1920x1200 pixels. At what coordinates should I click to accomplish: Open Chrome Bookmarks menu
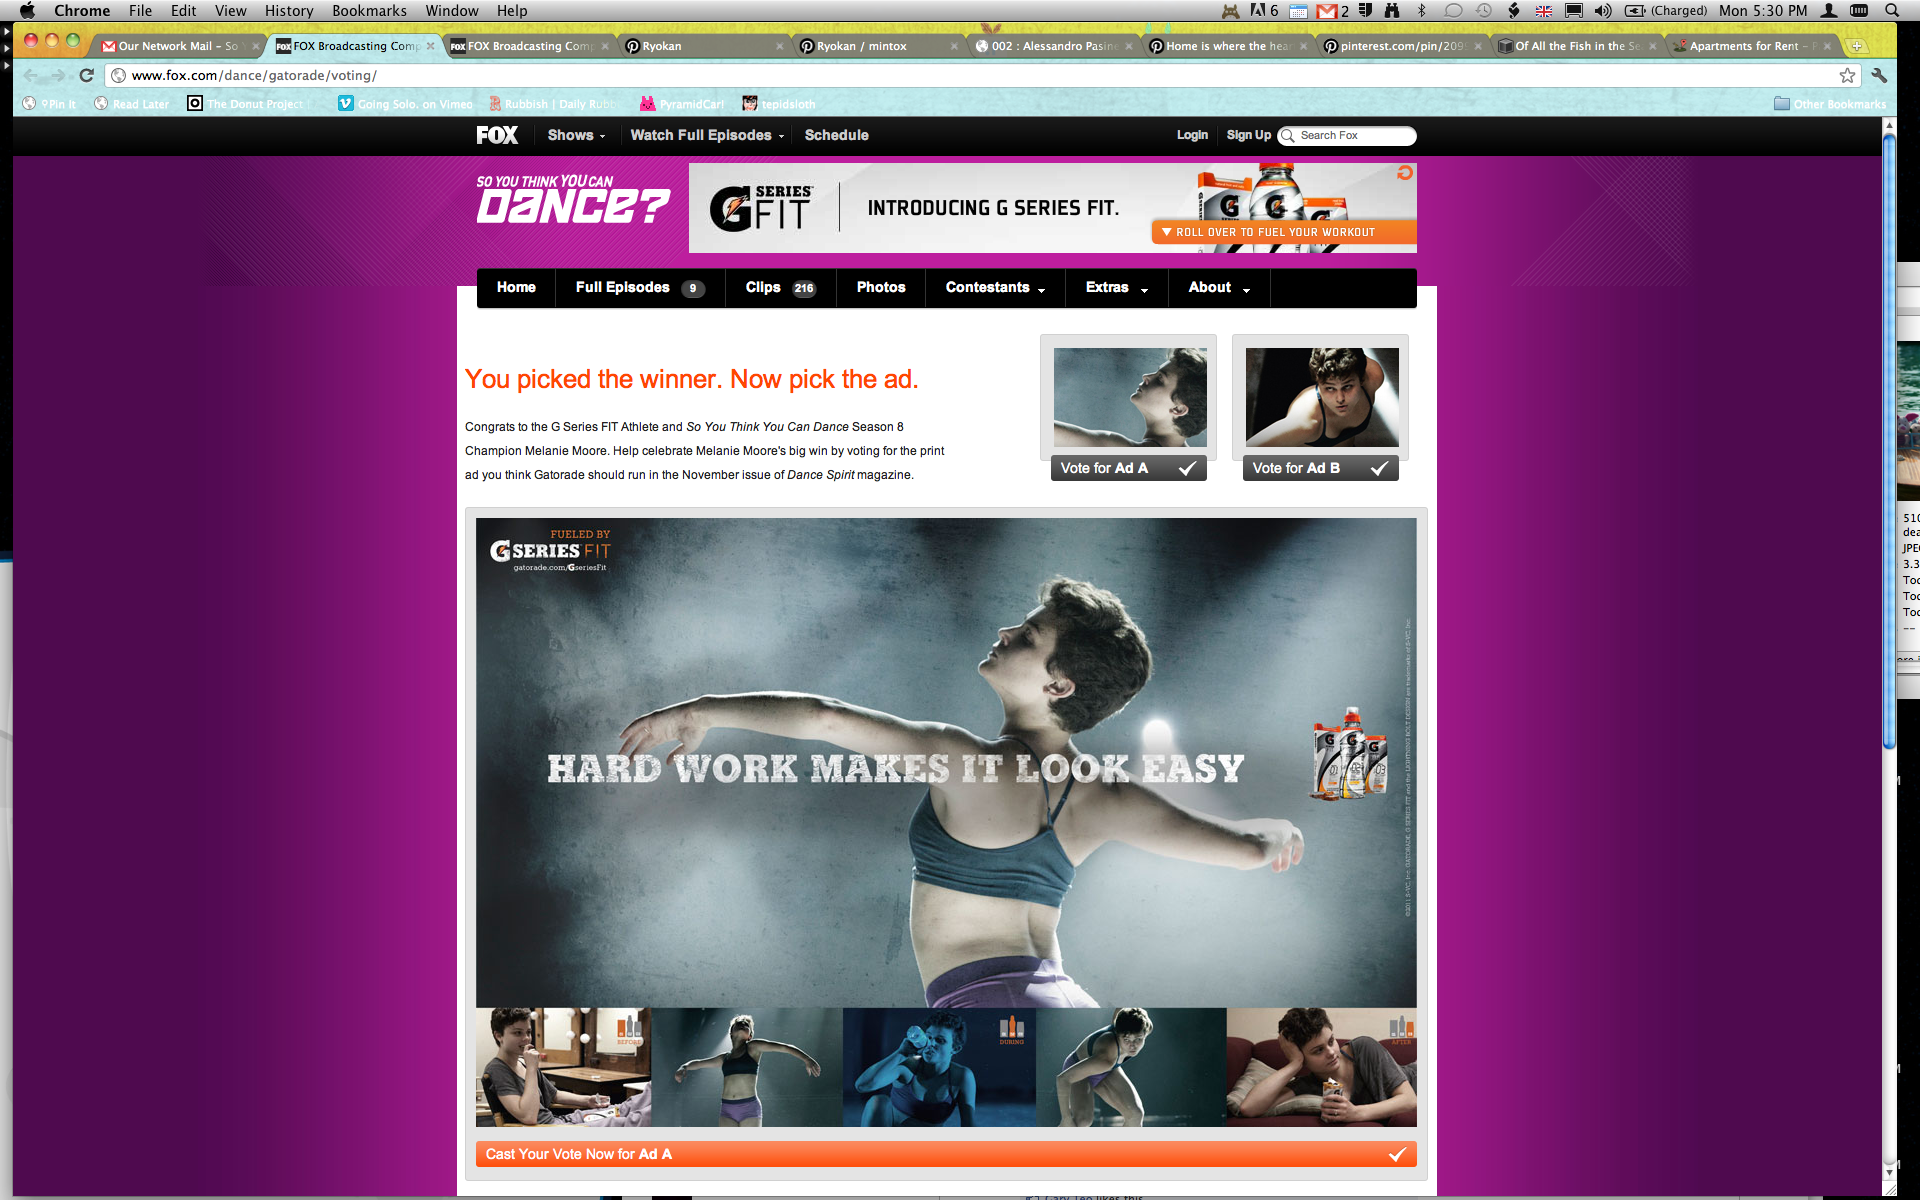click(x=369, y=11)
